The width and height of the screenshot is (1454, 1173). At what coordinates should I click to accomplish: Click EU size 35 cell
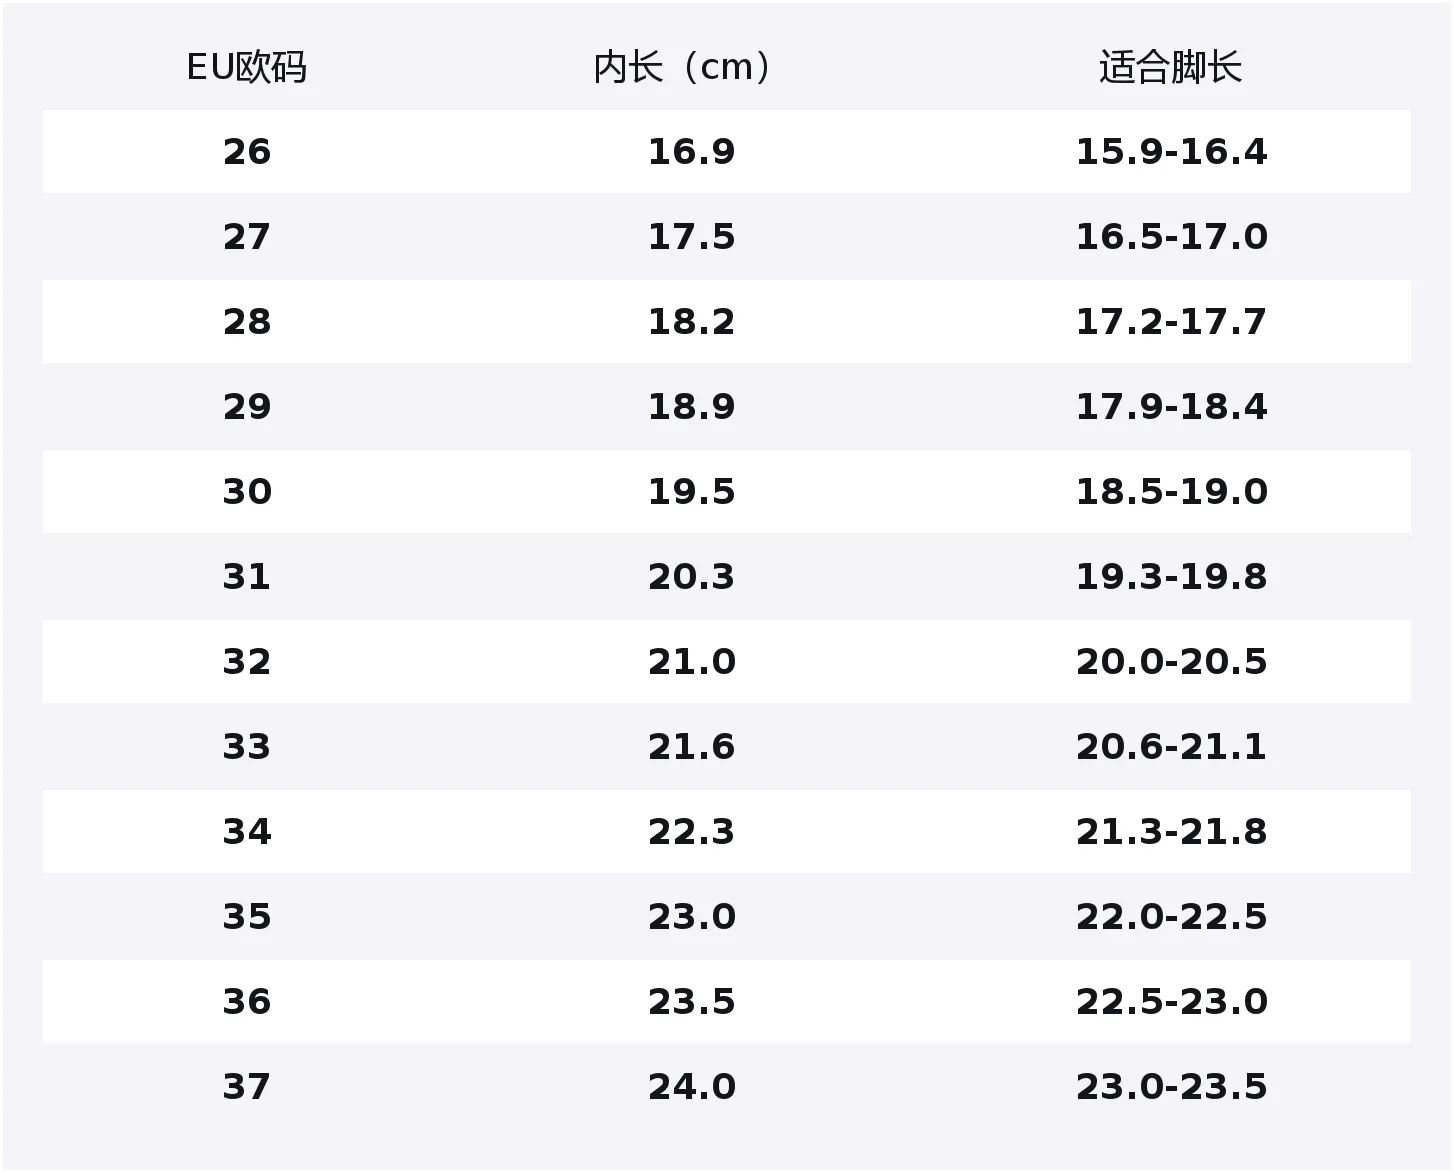(246, 917)
